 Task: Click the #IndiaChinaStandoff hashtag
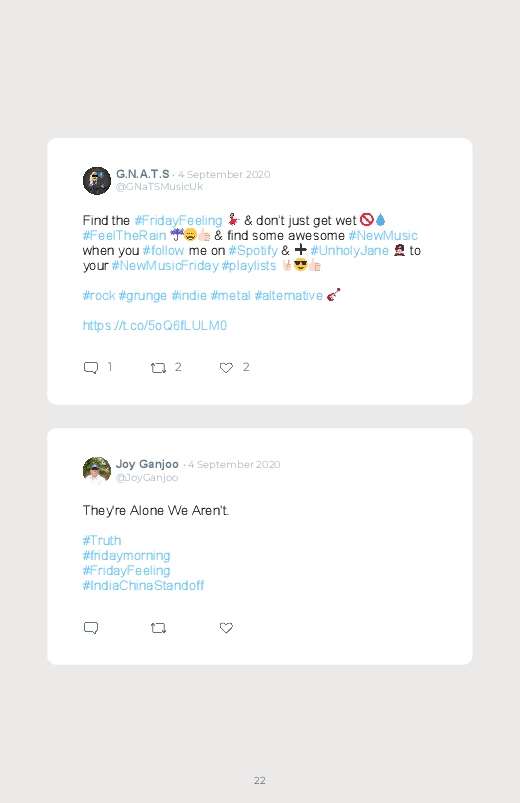[143, 585]
